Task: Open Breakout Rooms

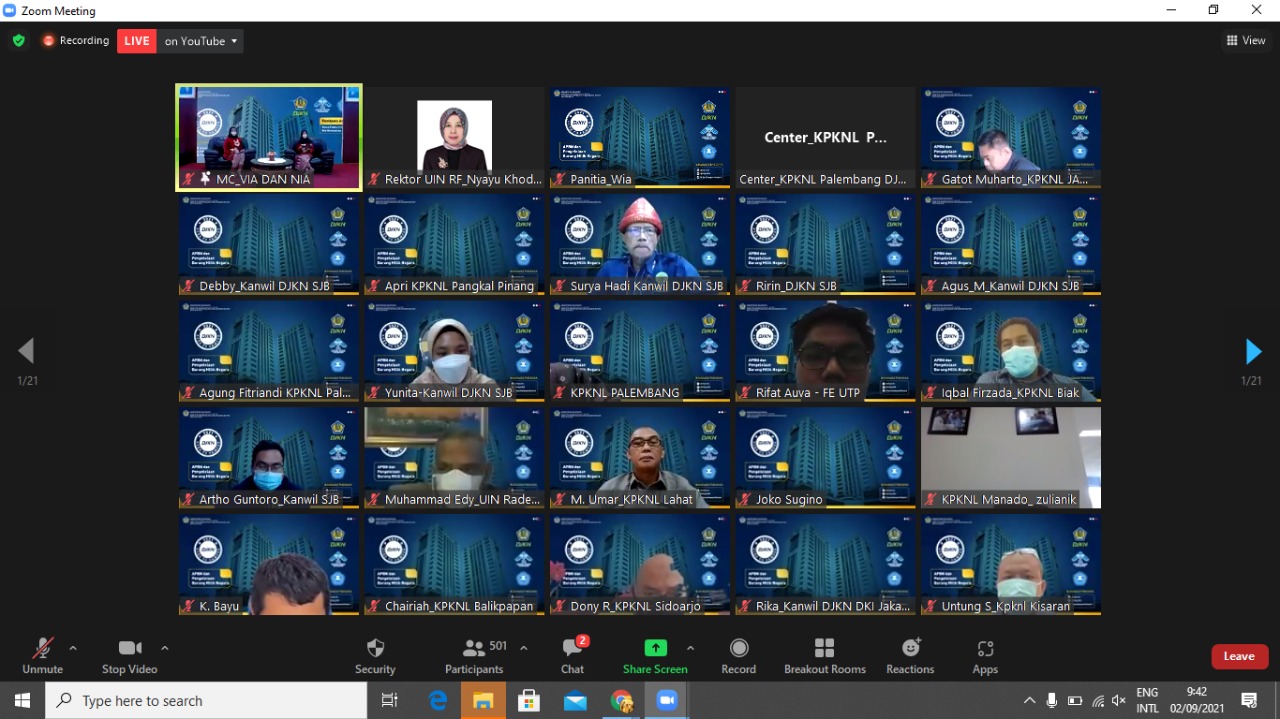Action: 824,655
